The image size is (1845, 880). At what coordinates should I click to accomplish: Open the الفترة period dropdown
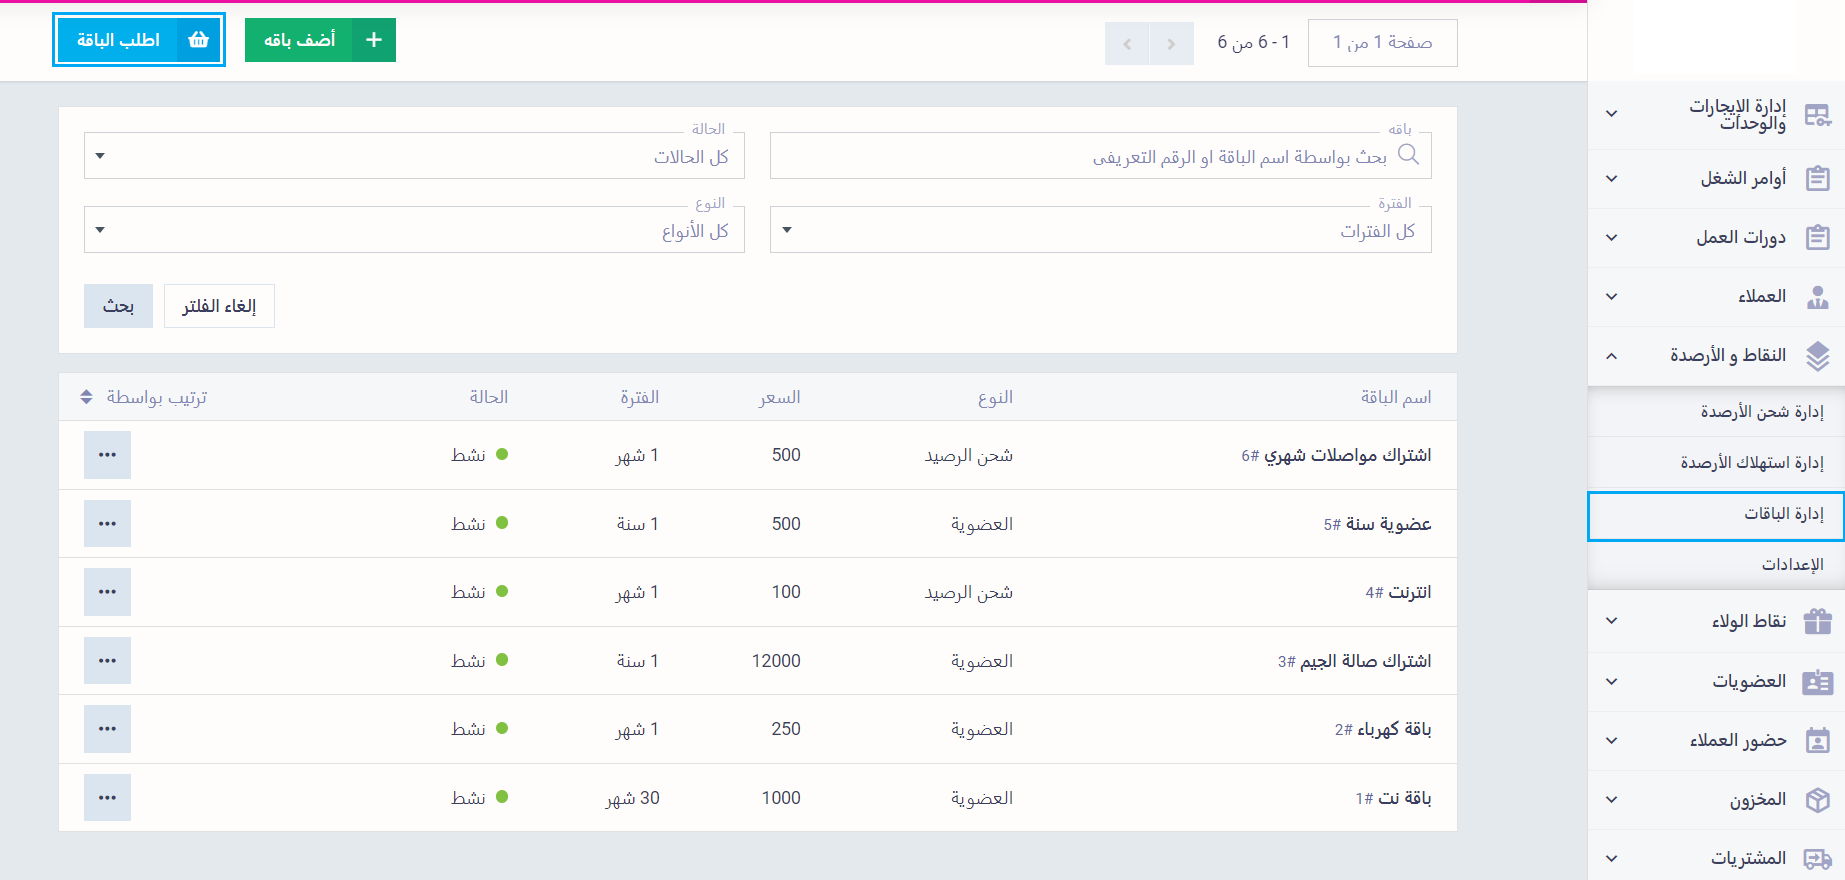click(1100, 231)
